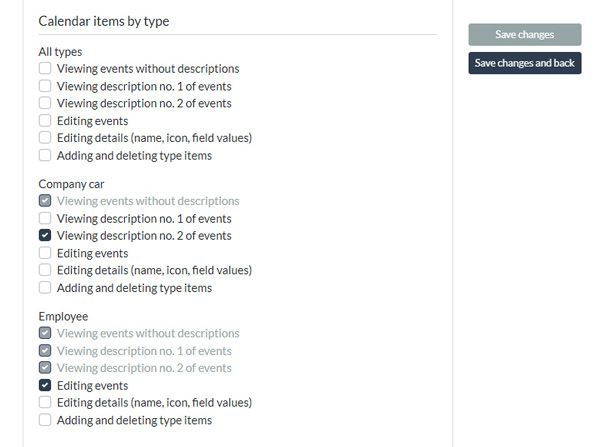Viewport: 615px width, 447px height.
Task: Tick Company car Editing details checkbox
Action: click(x=45, y=270)
